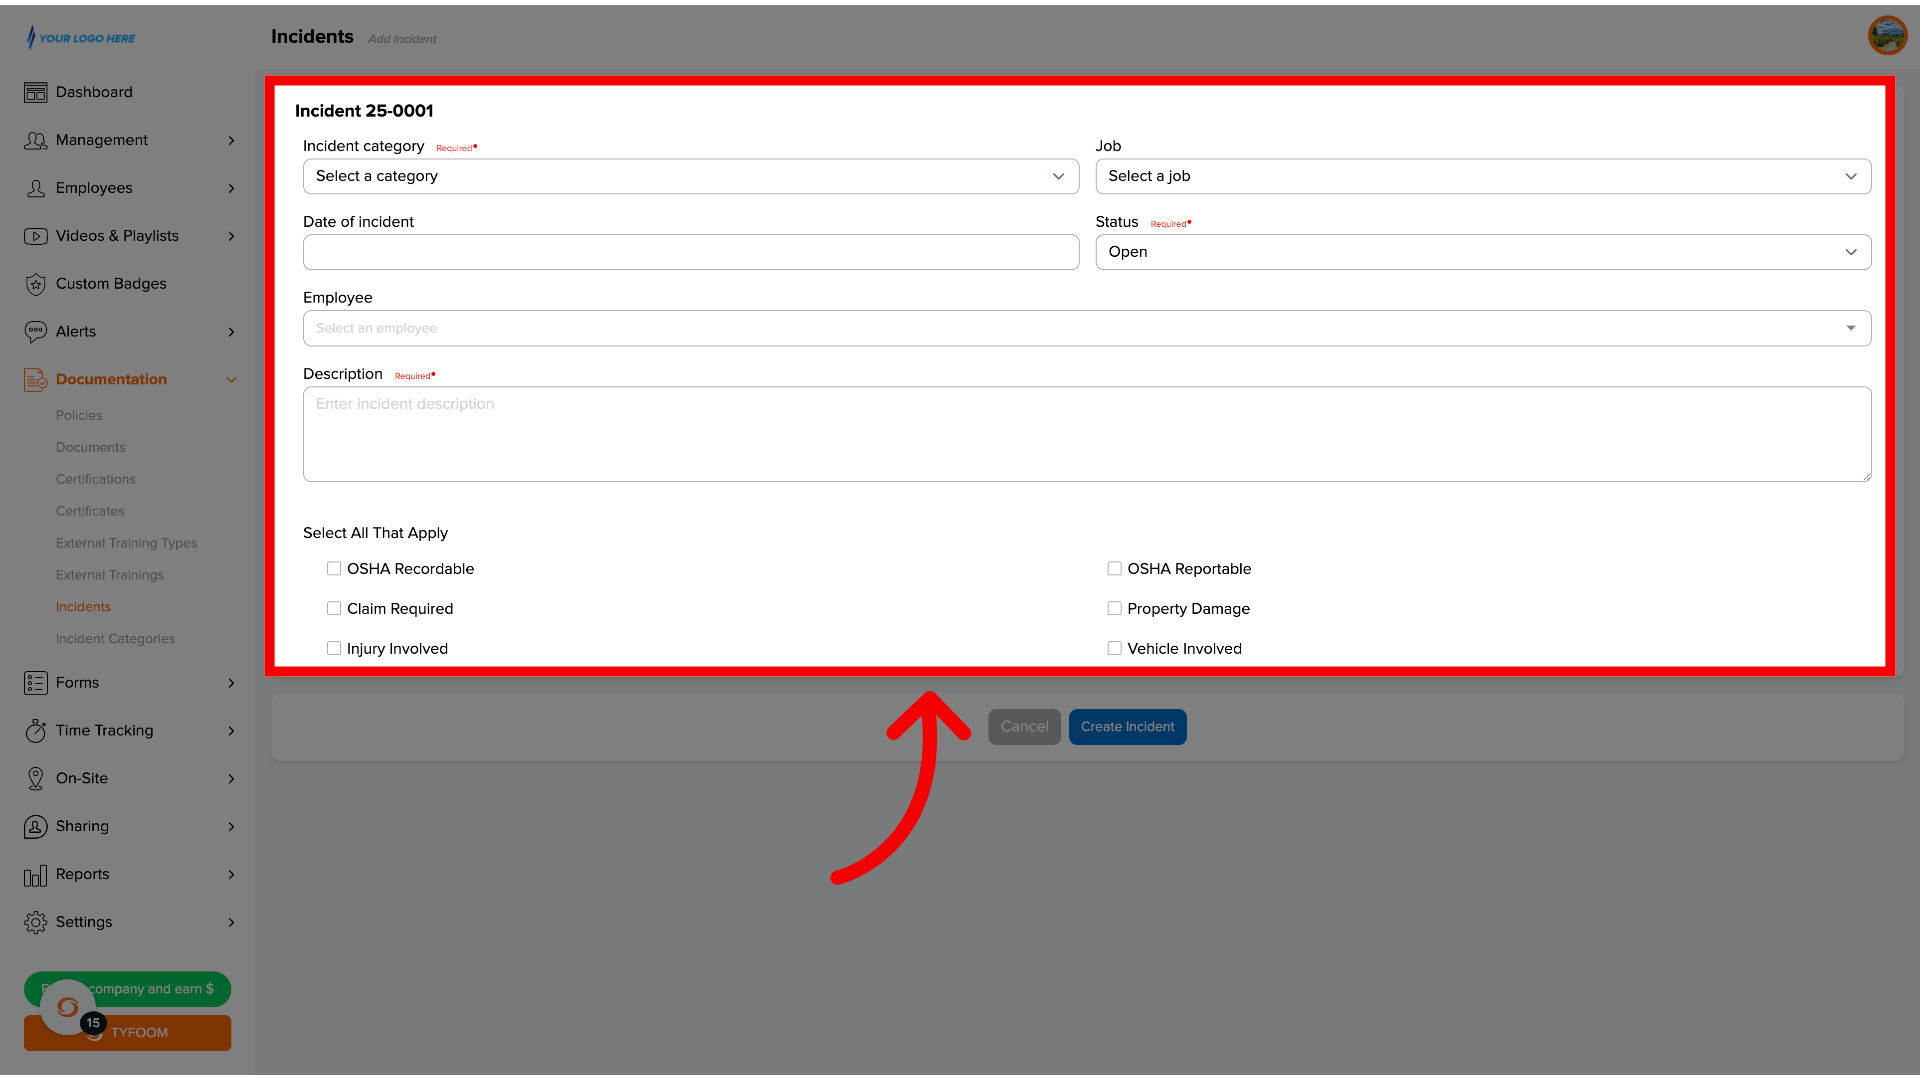The width and height of the screenshot is (1920, 1080).
Task: Expand the Reports chevron
Action: coord(231,875)
